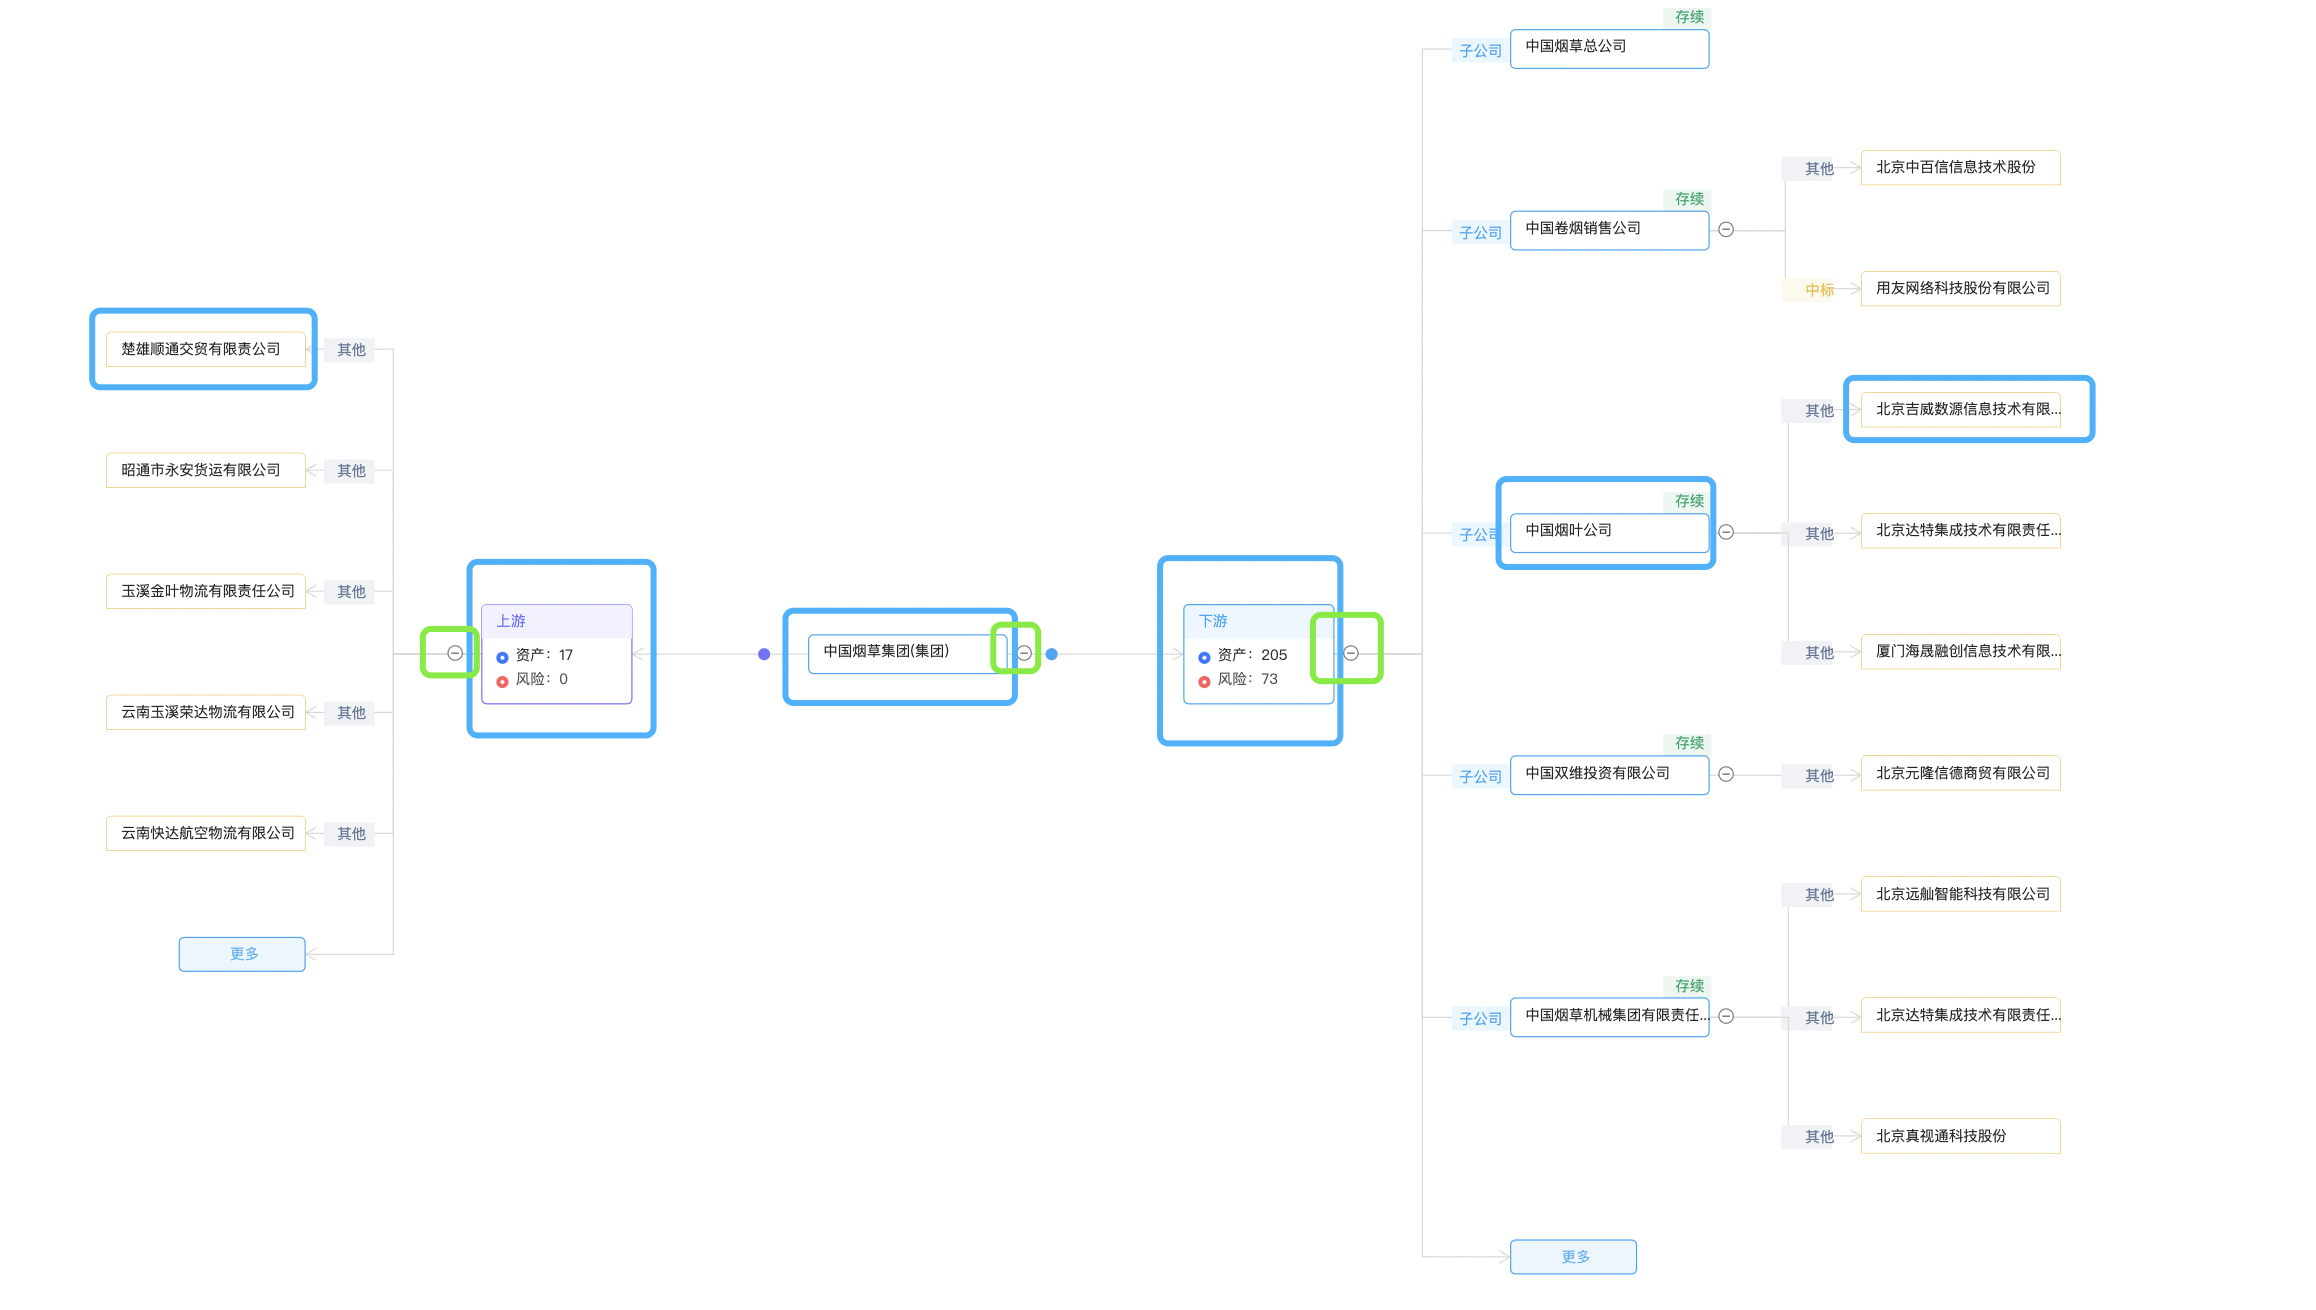Click the 子公司 tag beside 中国卷烟销售公司

[x=1480, y=233]
